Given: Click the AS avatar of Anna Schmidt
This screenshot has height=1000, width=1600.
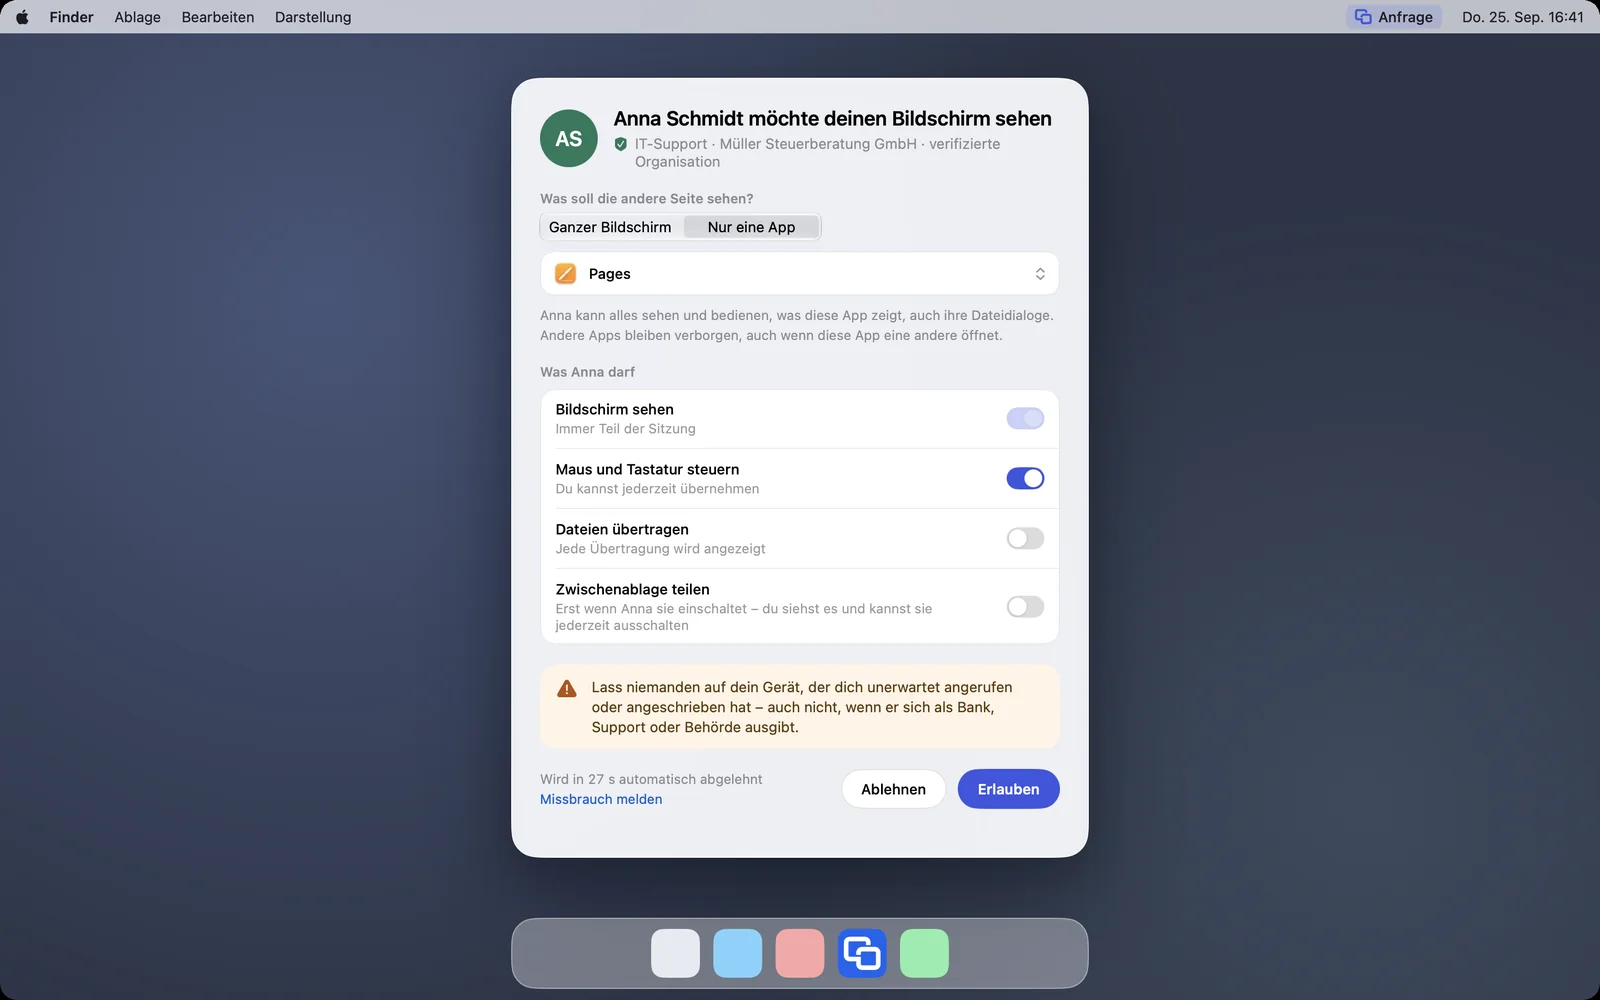Looking at the screenshot, I should point(569,138).
